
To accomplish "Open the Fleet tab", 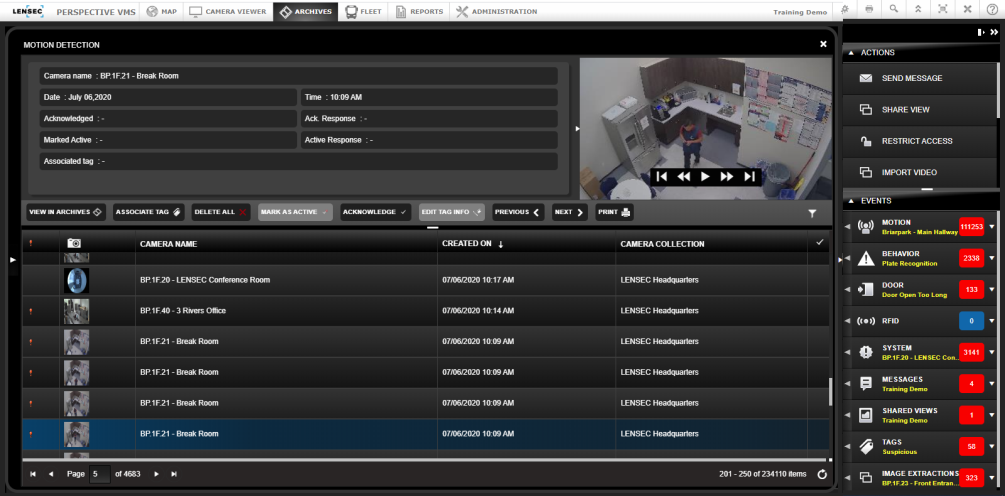I will coord(363,12).
